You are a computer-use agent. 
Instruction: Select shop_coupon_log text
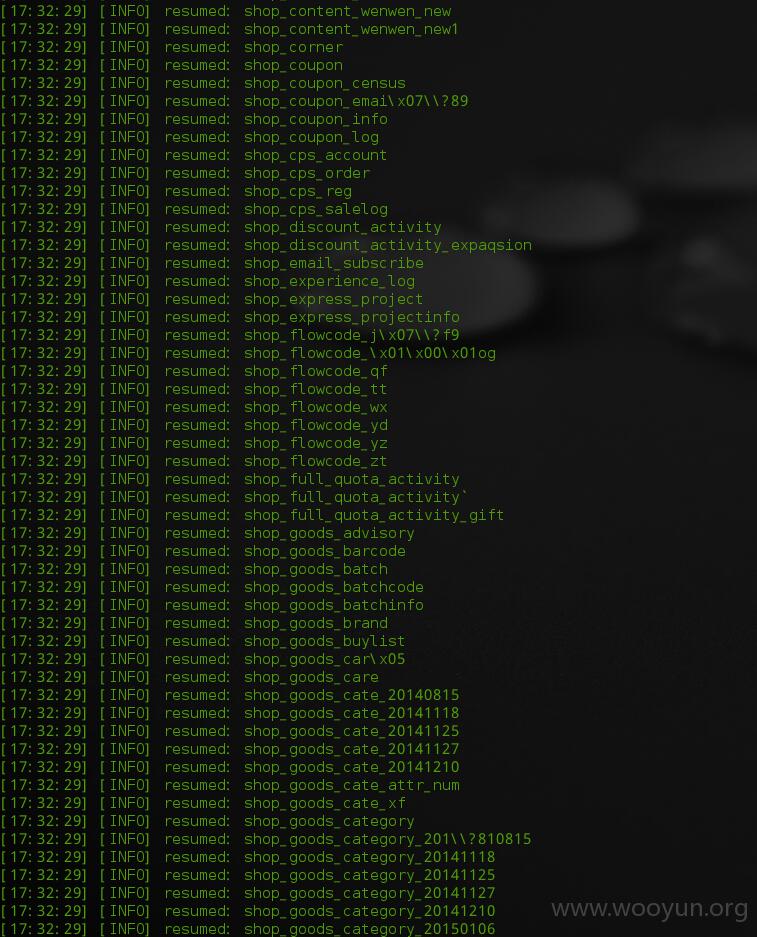(311, 137)
